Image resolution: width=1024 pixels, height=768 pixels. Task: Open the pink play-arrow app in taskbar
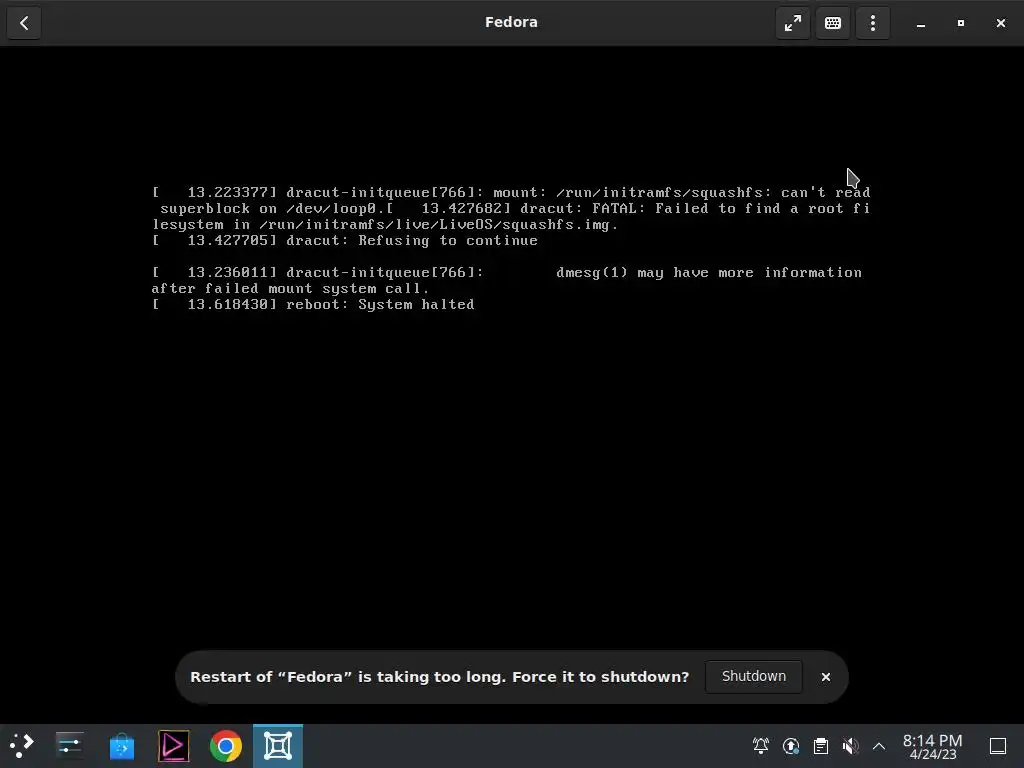[174, 745]
